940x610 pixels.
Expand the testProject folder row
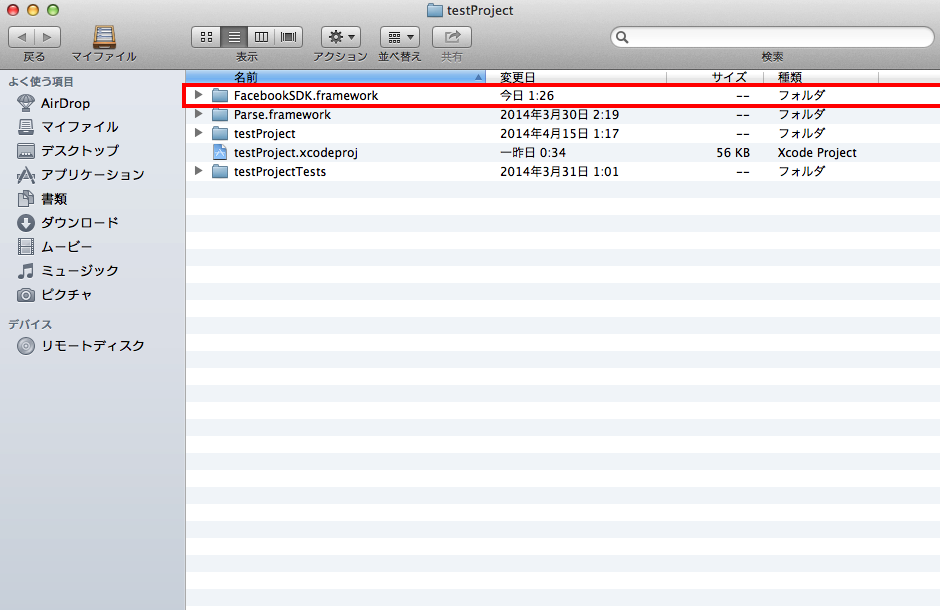click(x=198, y=133)
